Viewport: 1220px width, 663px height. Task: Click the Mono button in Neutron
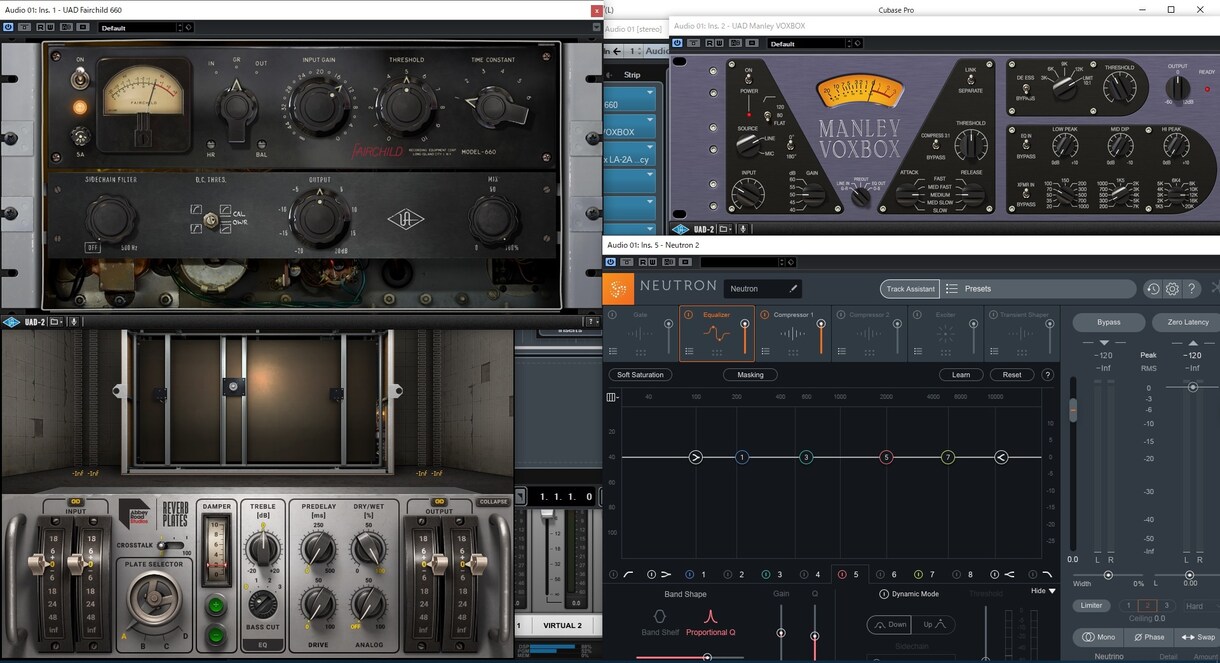click(x=1099, y=637)
